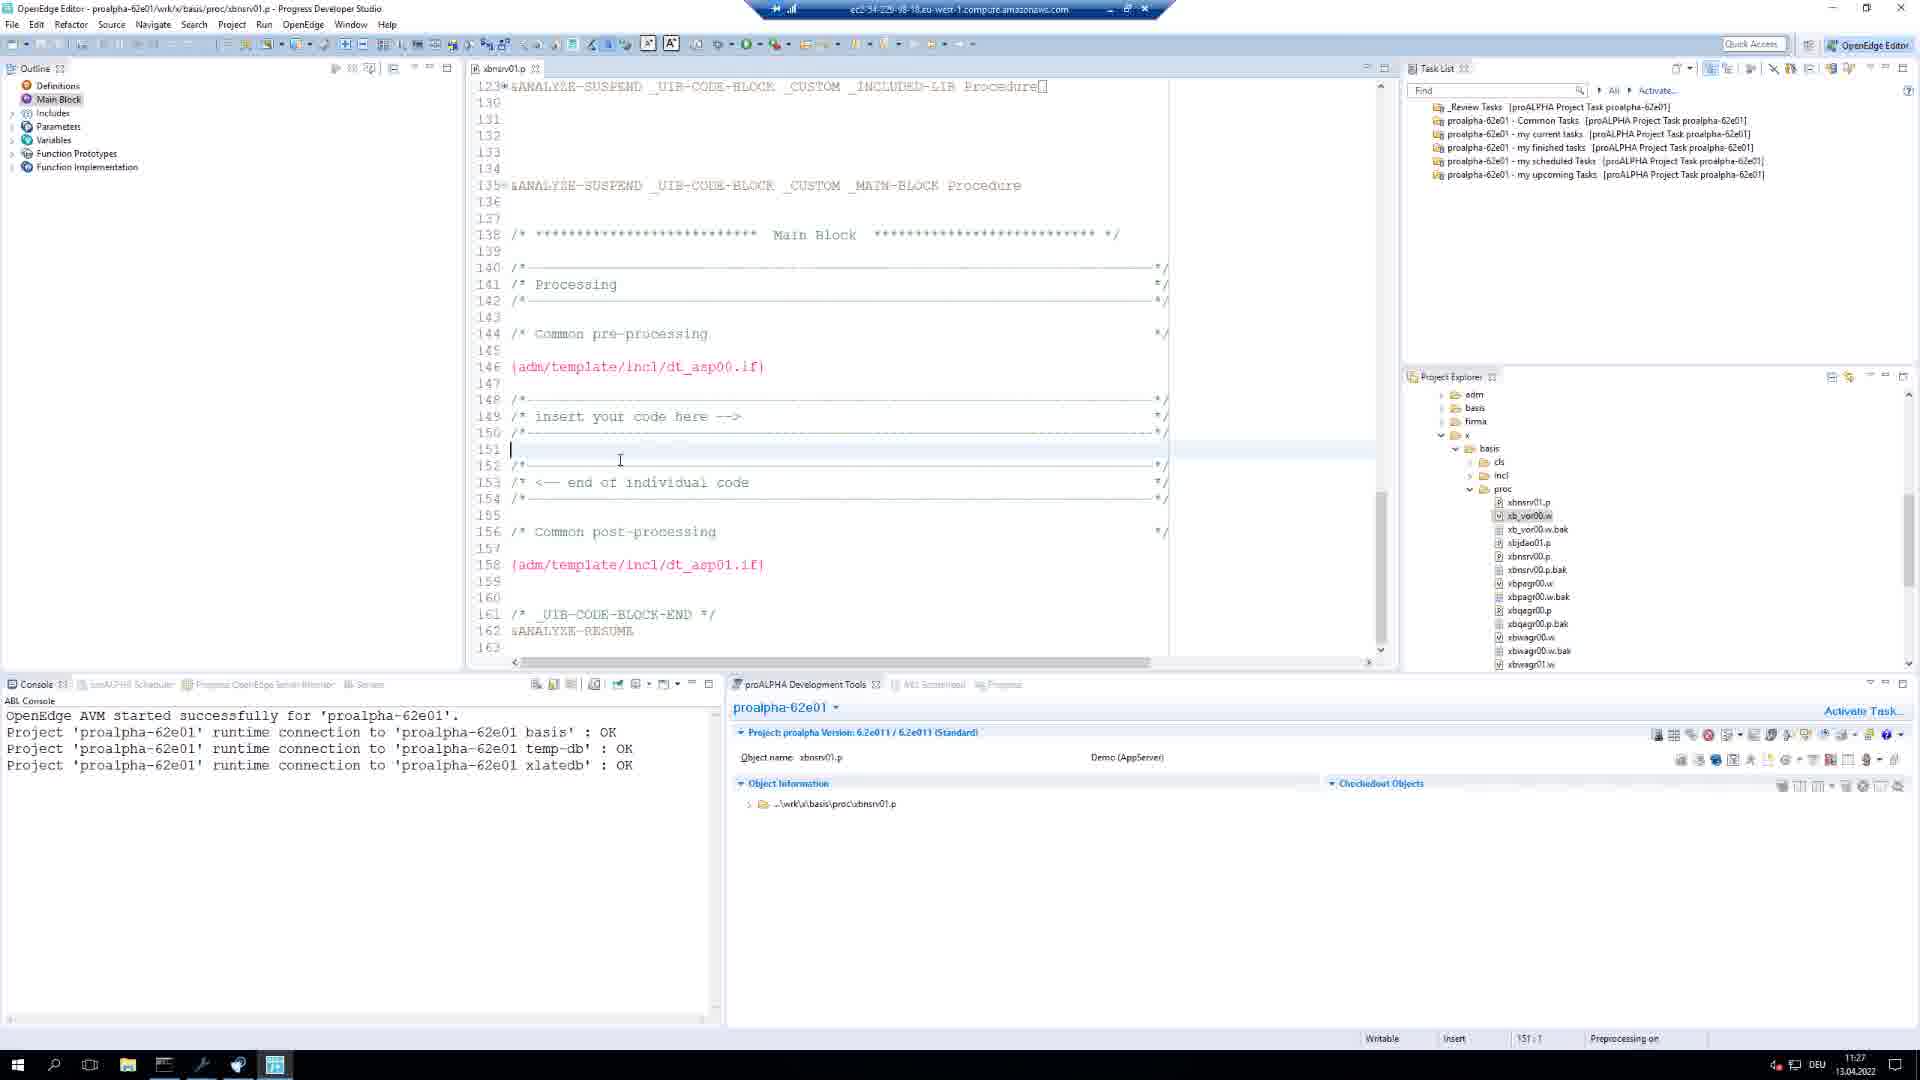Expand the Parameters node in Outline
1920x1080 pixels.
coord(12,127)
